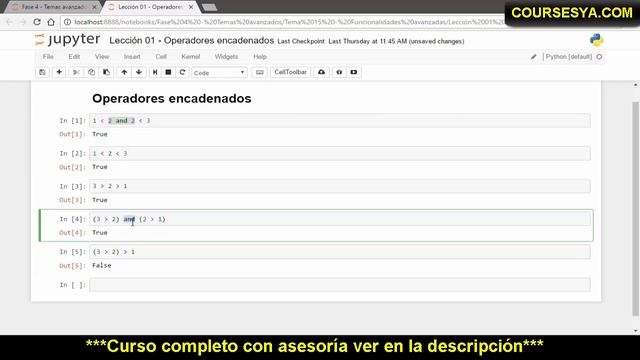Interrupt the kernel stop icon
Screen dimensions: 640x360
pos(168,72)
